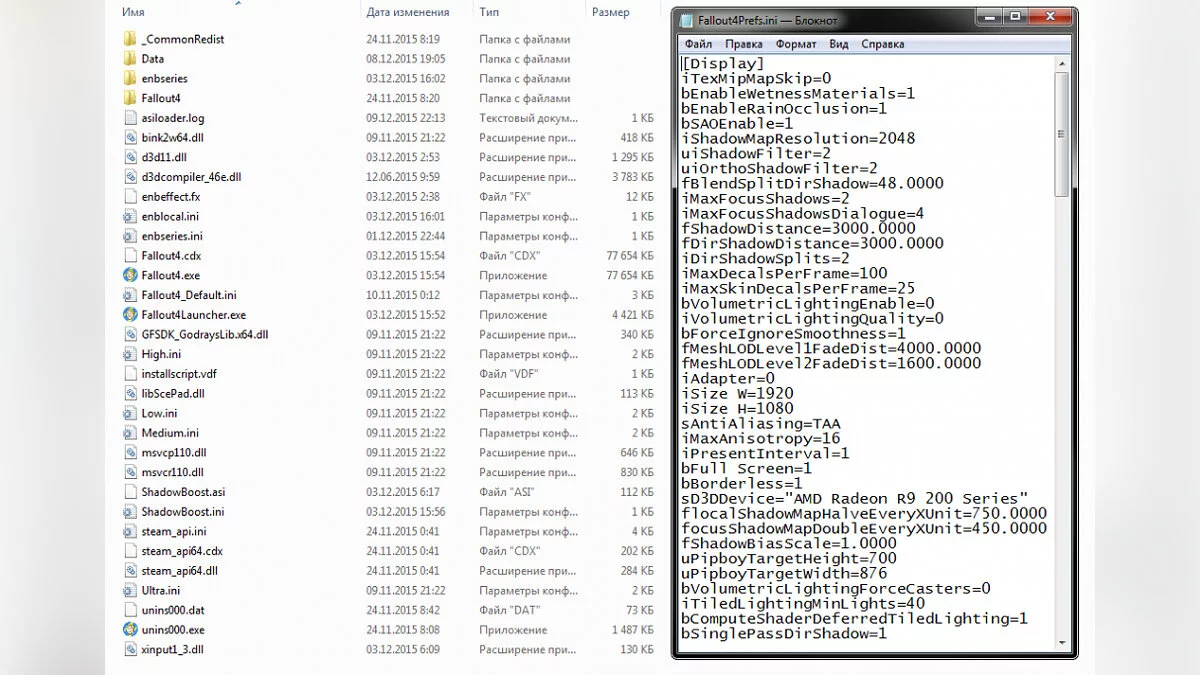This screenshot has height=675, width=1200.
Task: Sort files by the Размер column header
Action: click(611, 12)
